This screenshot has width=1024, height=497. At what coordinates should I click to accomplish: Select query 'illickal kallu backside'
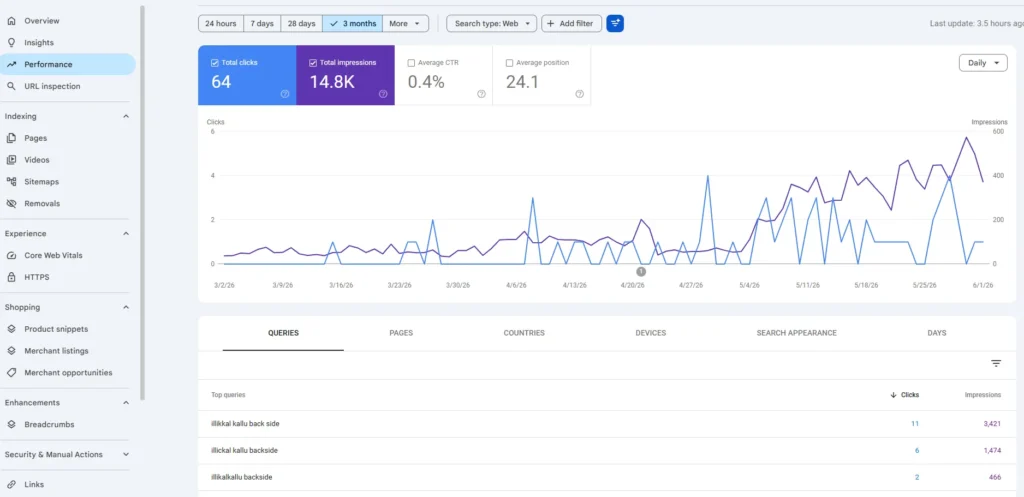click(x=245, y=451)
